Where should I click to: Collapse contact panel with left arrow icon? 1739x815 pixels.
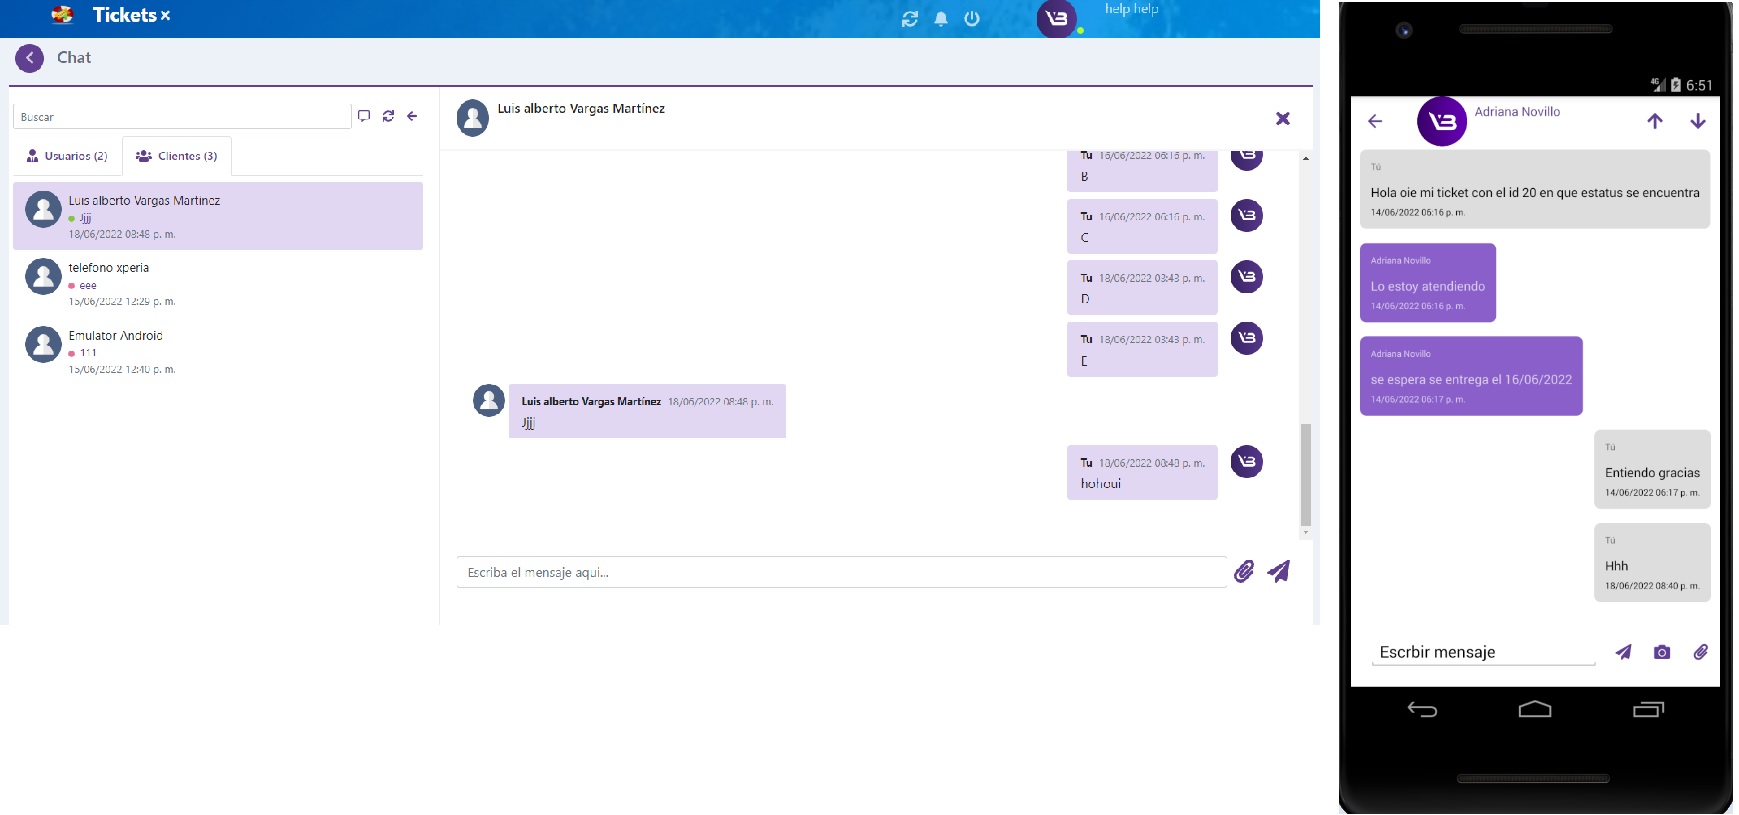[x=412, y=116]
